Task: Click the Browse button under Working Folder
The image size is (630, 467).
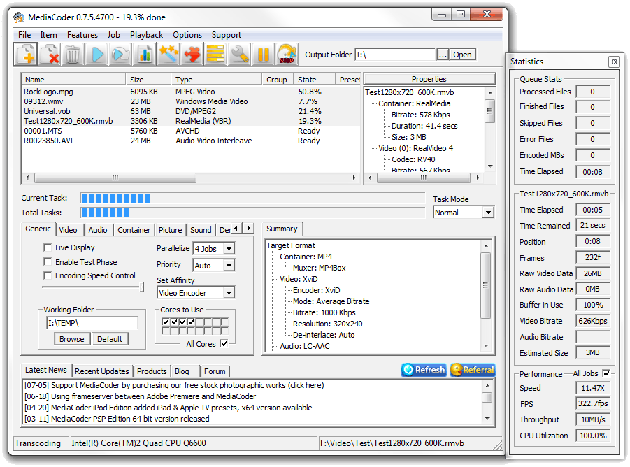Action: pos(70,339)
